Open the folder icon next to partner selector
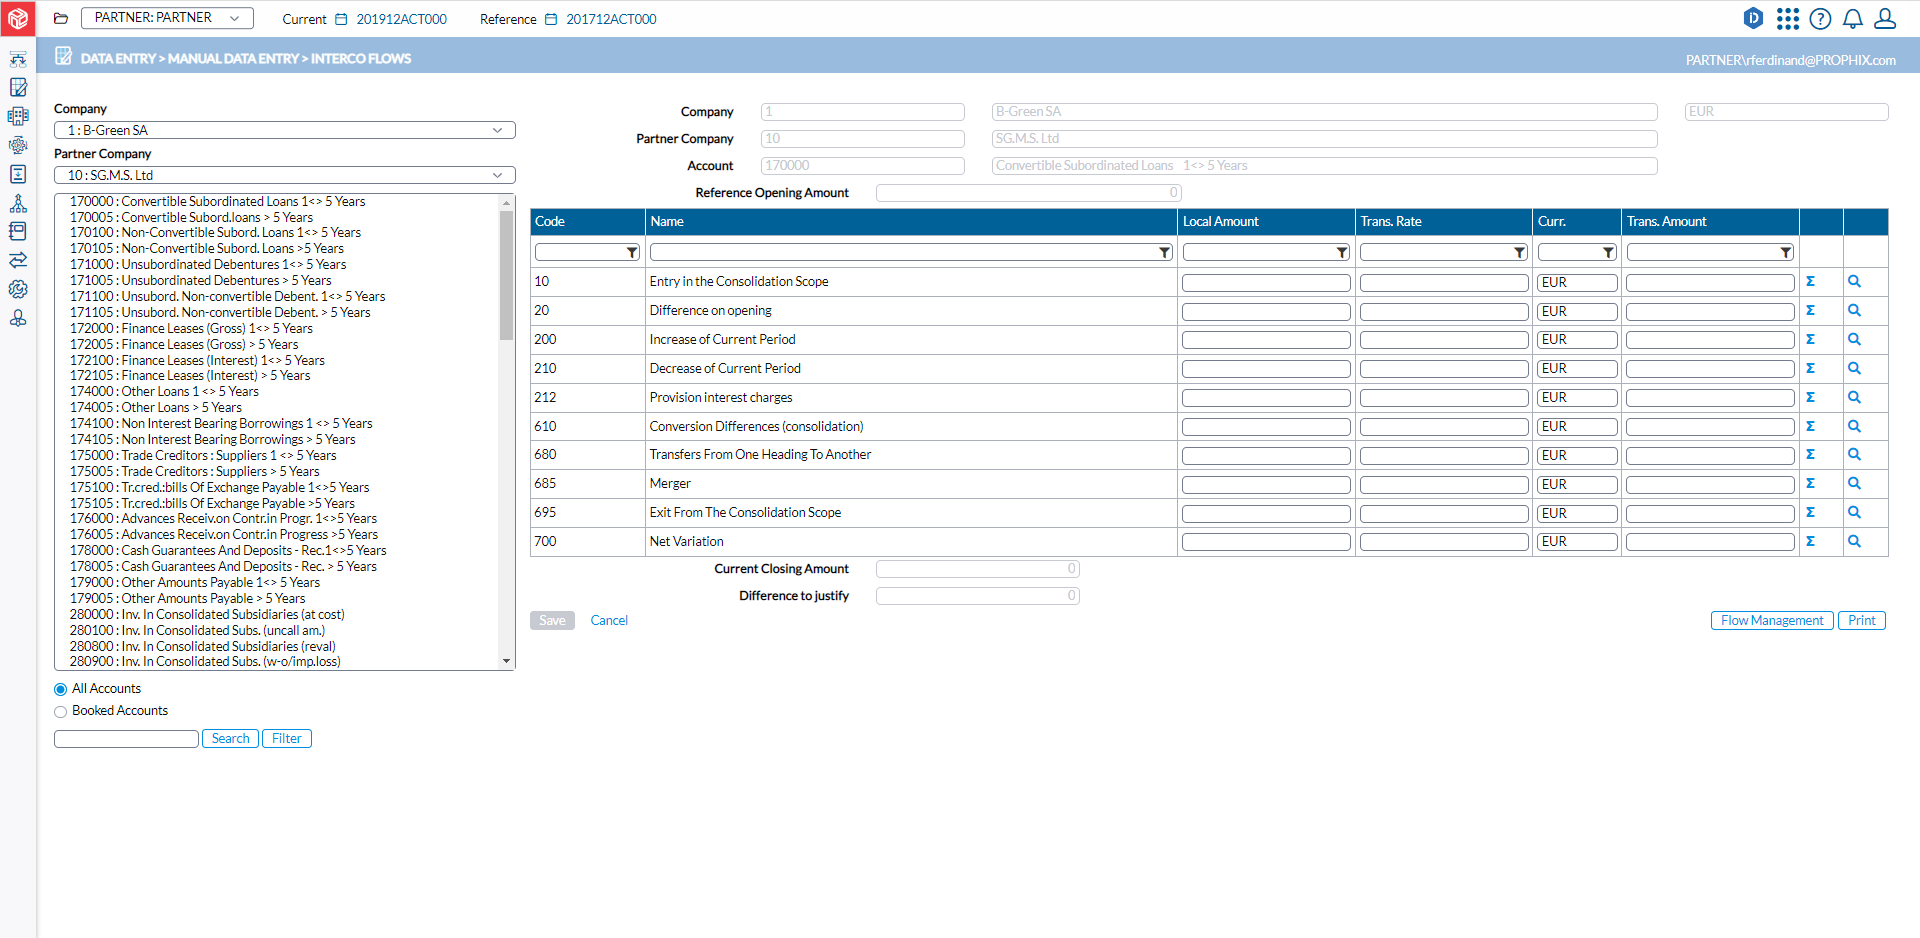1920x938 pixels. 61,18
